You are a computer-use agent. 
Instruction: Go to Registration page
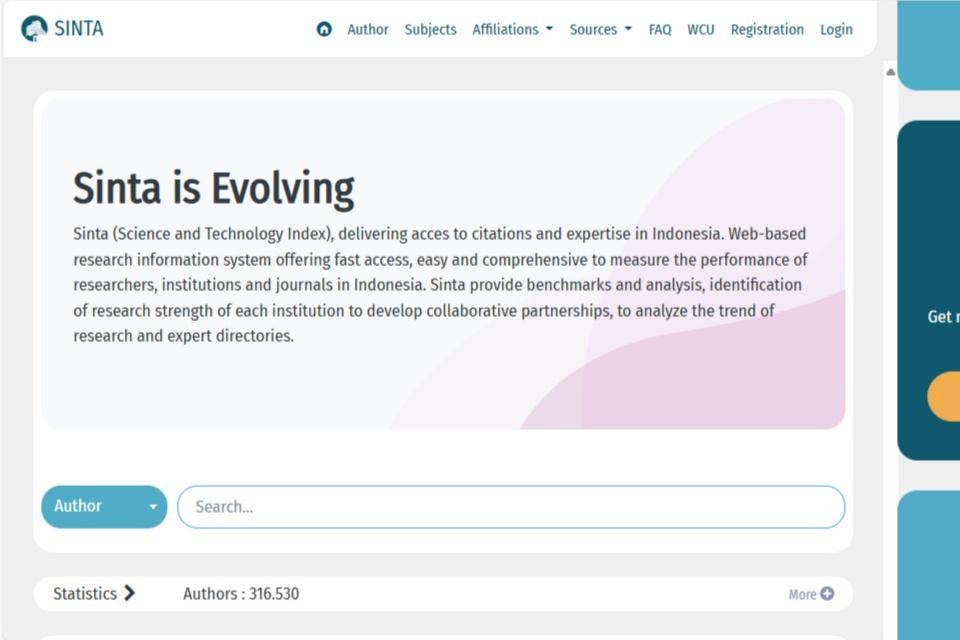pos(767,29)
